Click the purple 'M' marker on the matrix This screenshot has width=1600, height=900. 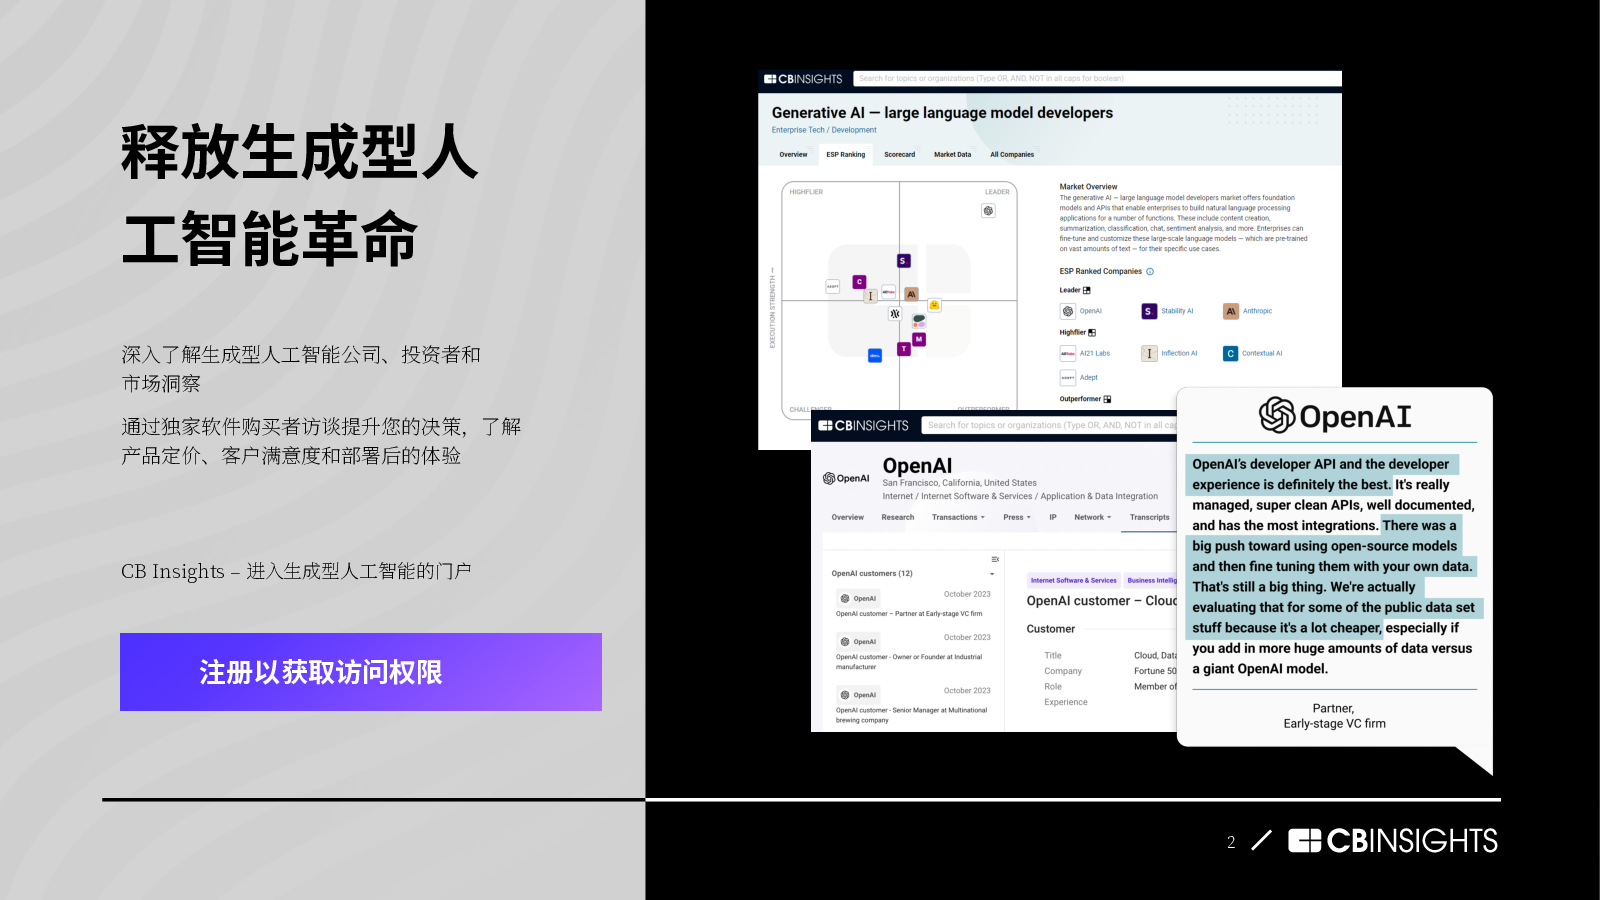click(x=919, y=339)
